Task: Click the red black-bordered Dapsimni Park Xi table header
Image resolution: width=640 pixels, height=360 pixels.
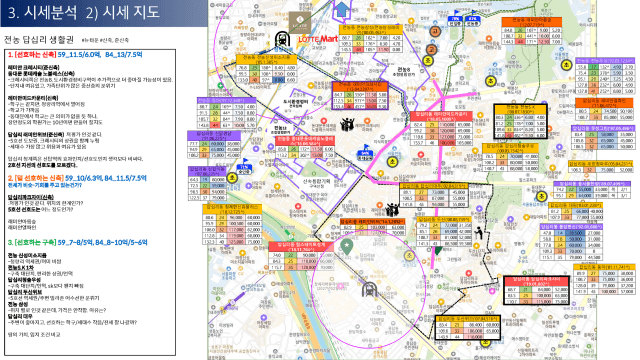Action: pyautogui.click(x=536, y=281)
